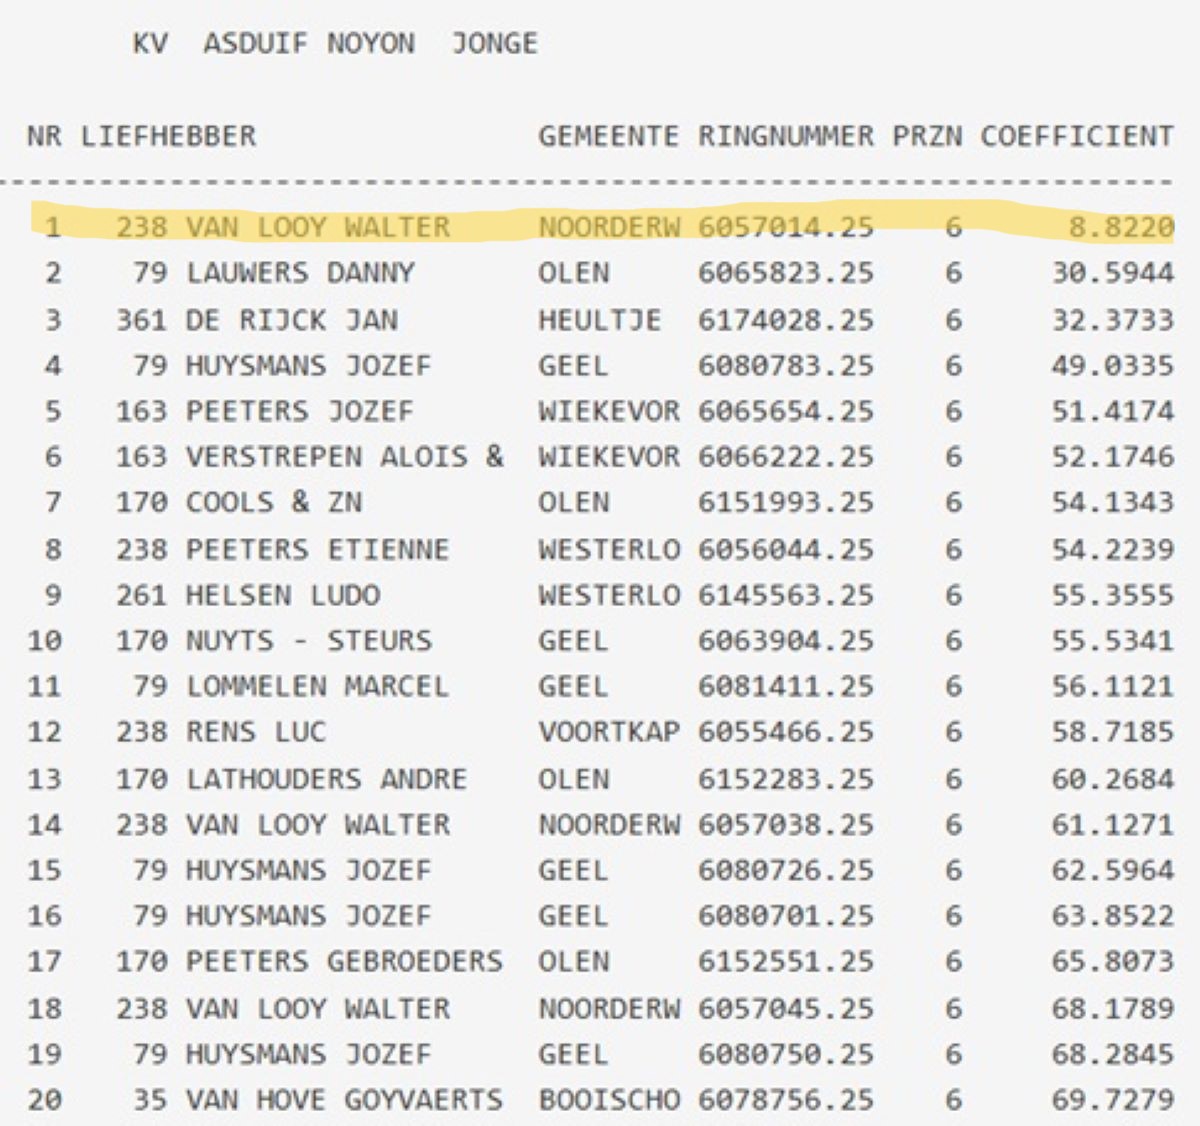Click ring number 6065654.25

pyautogui.click(x=785, y=411)
